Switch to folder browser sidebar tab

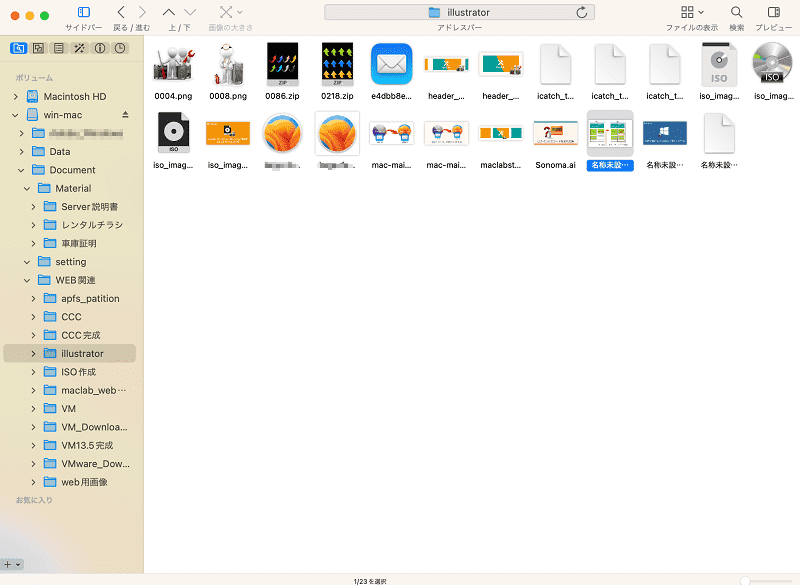(18, 48)
